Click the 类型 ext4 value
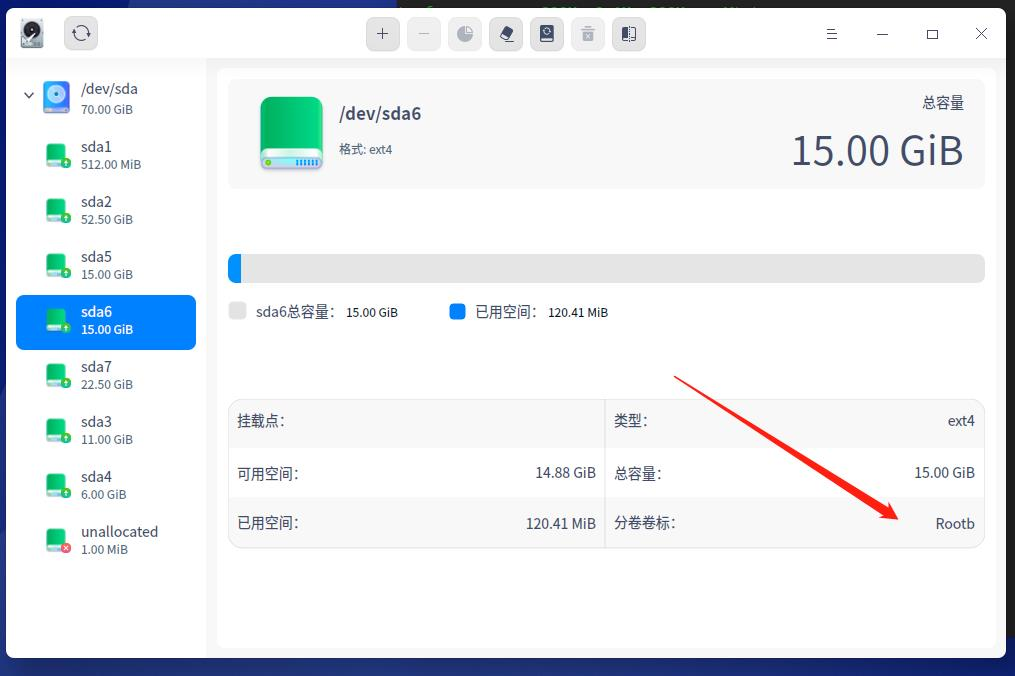1015x676 pixels. [x=961, y=422]
